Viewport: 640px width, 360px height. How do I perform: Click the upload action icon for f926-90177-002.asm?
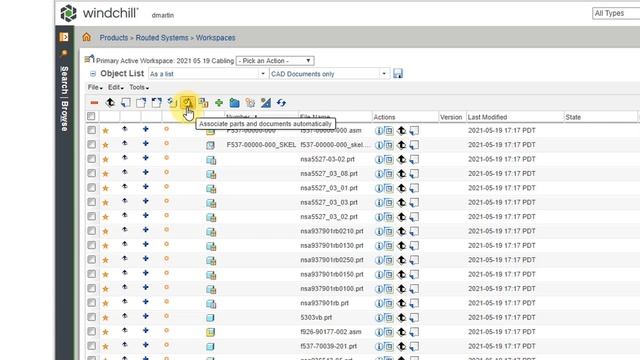pos(402,332)
